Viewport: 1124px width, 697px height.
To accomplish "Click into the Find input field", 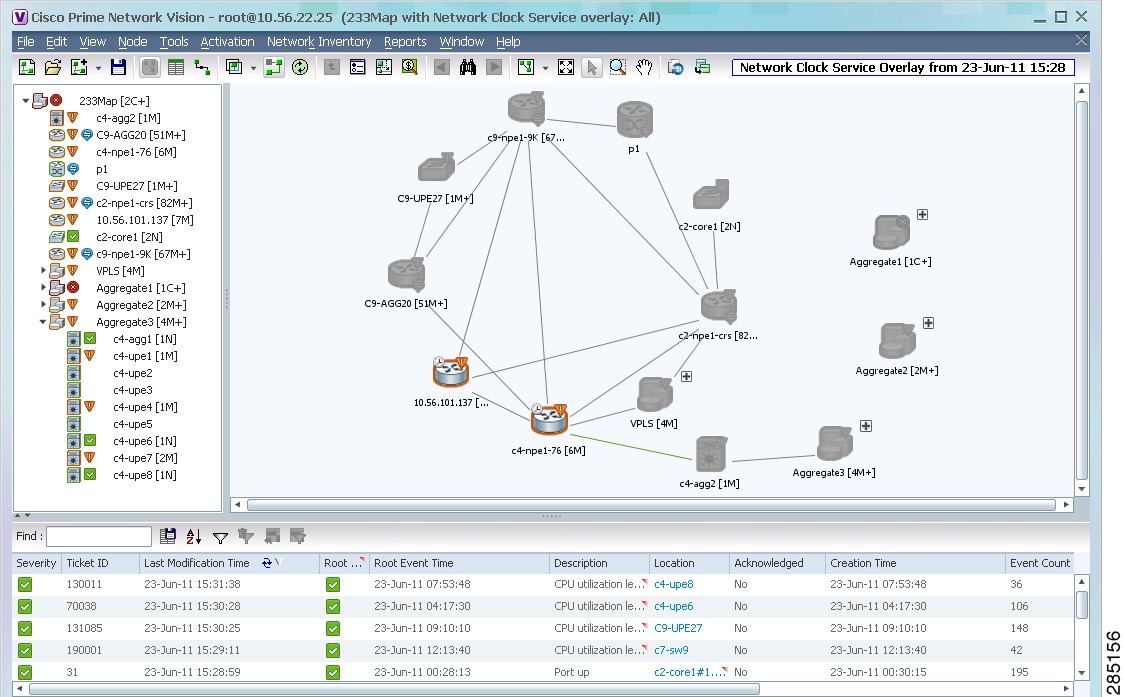I will click(x=99, y=536).
